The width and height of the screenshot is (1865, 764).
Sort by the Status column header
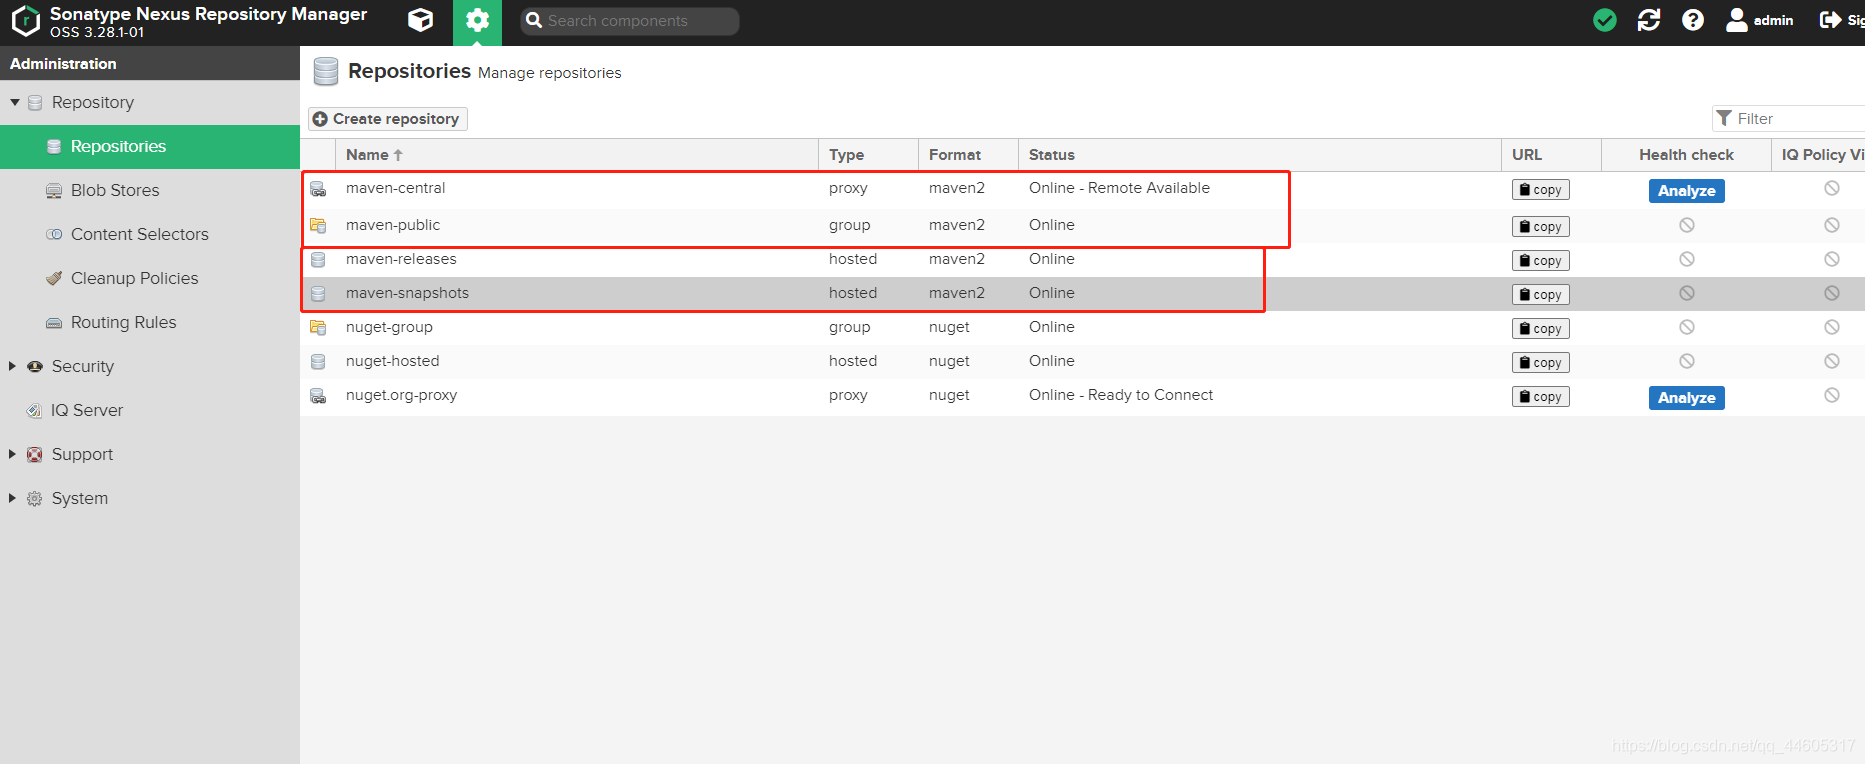[x=1259, y=155]
